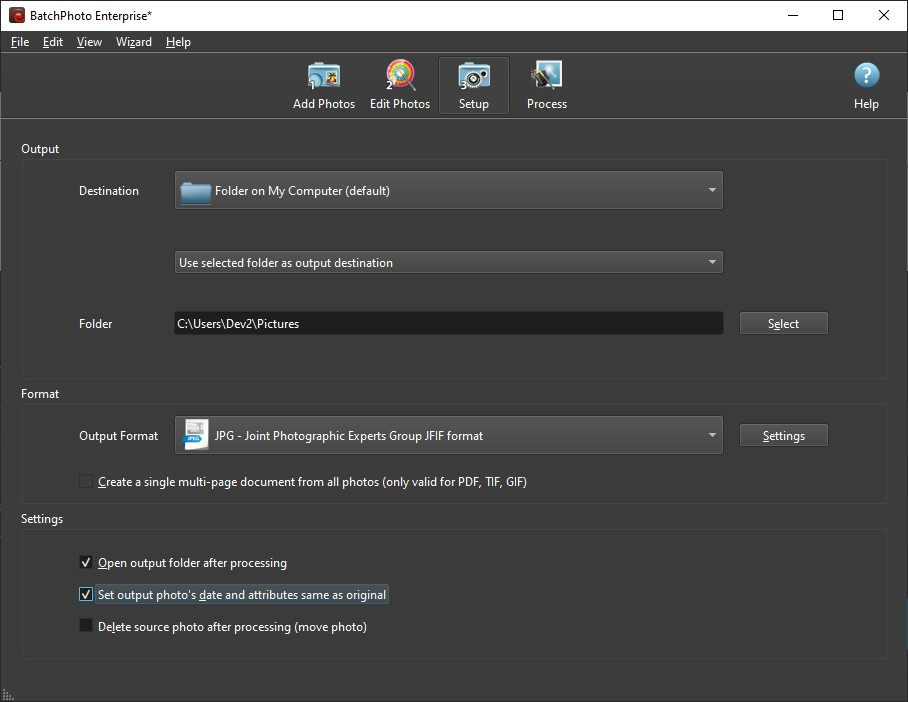Click the Folder path input field
This screenshot has height=702, width=908.
pyautogui.click(x=448, y=323)
